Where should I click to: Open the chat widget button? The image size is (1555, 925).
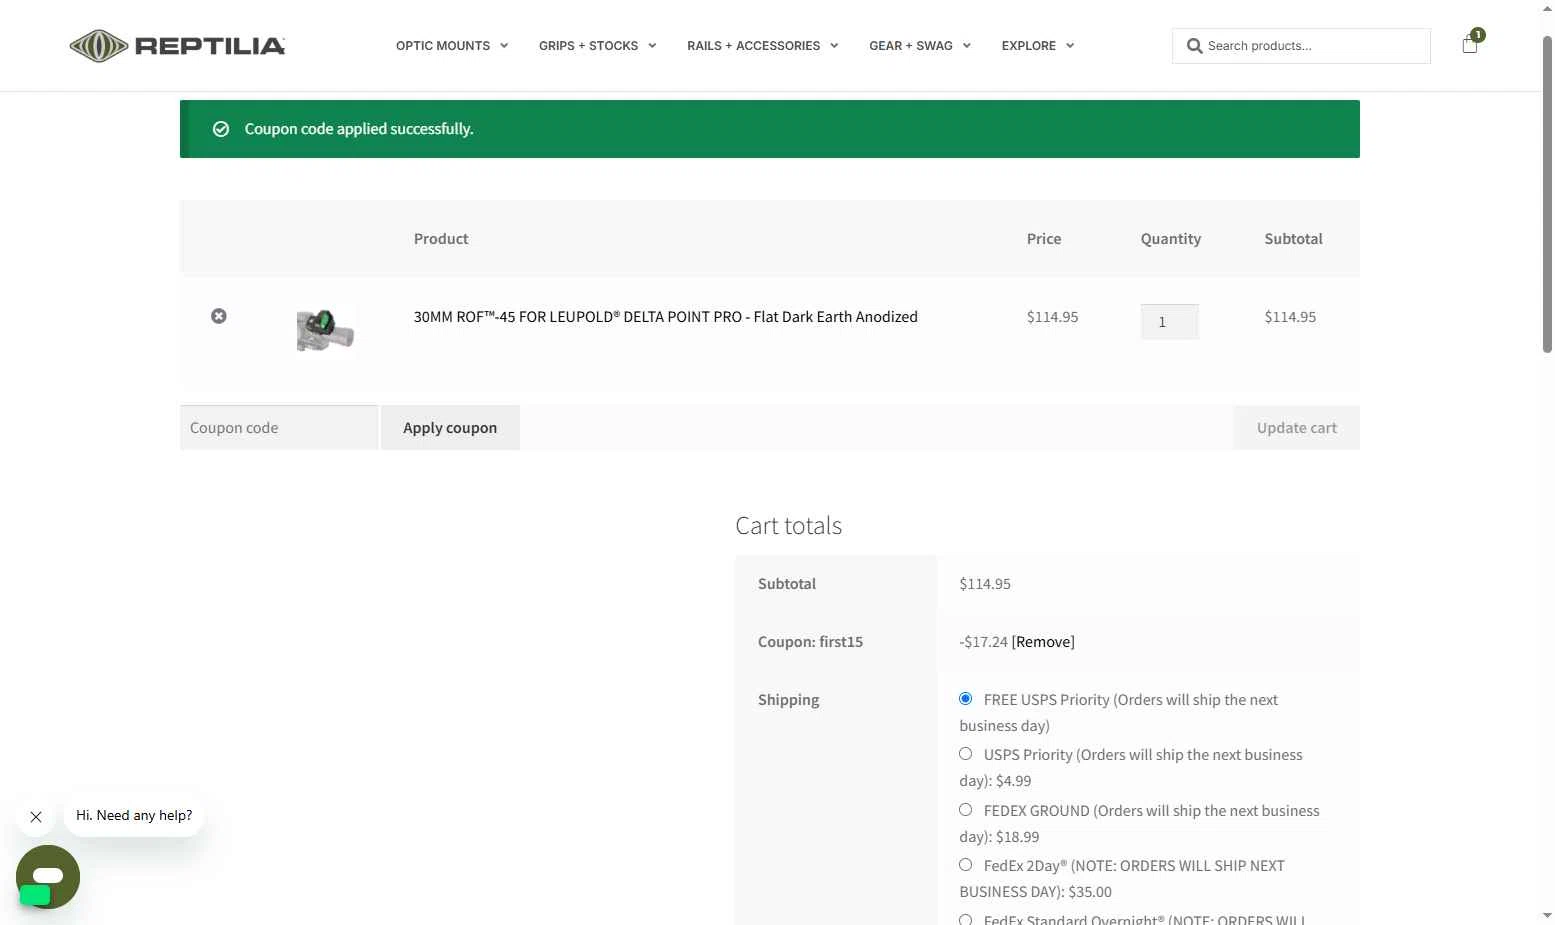pos(48,877)
